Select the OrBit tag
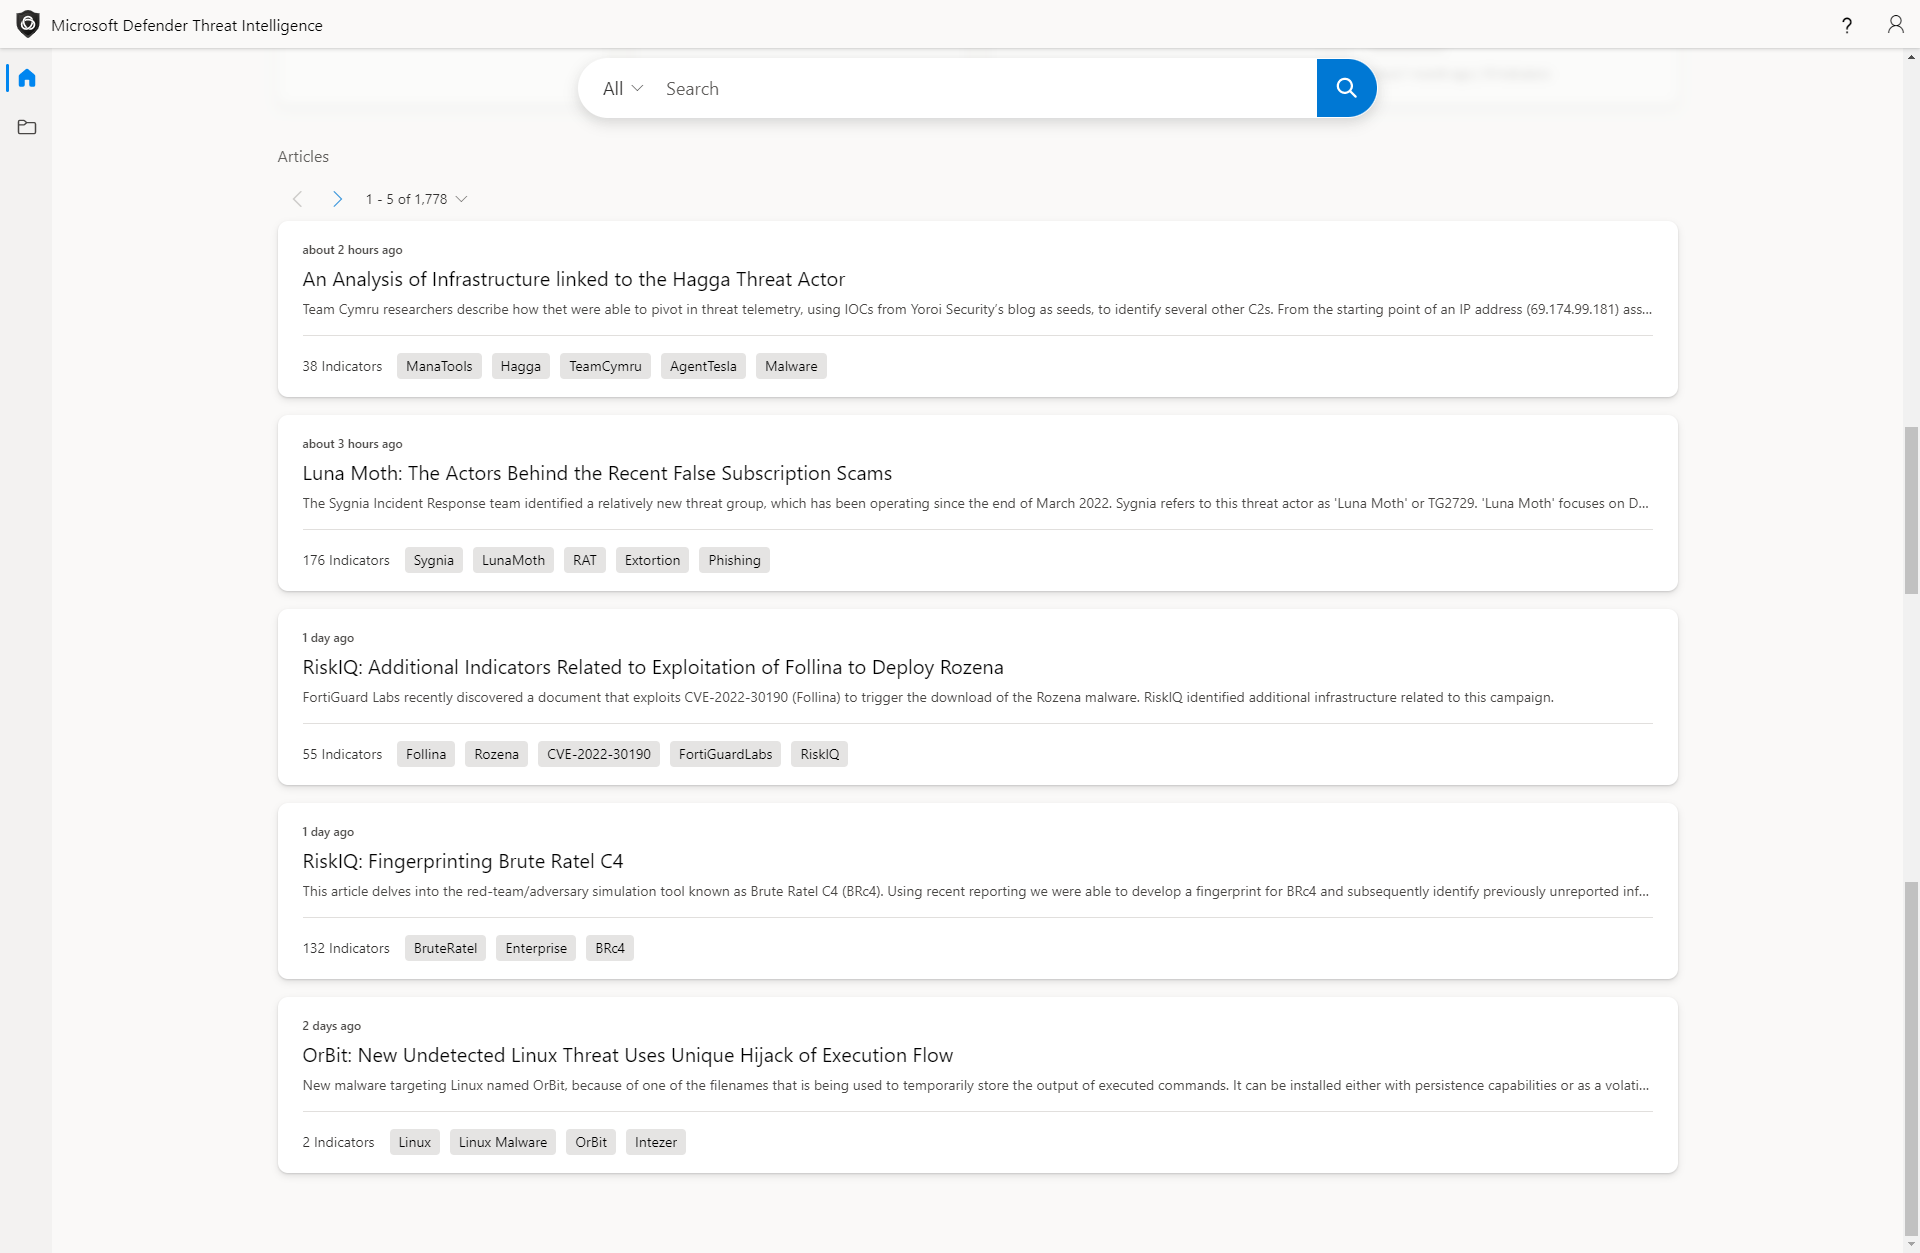The height and width of the screenshot is (1253, 1920). coord(591,1142)
